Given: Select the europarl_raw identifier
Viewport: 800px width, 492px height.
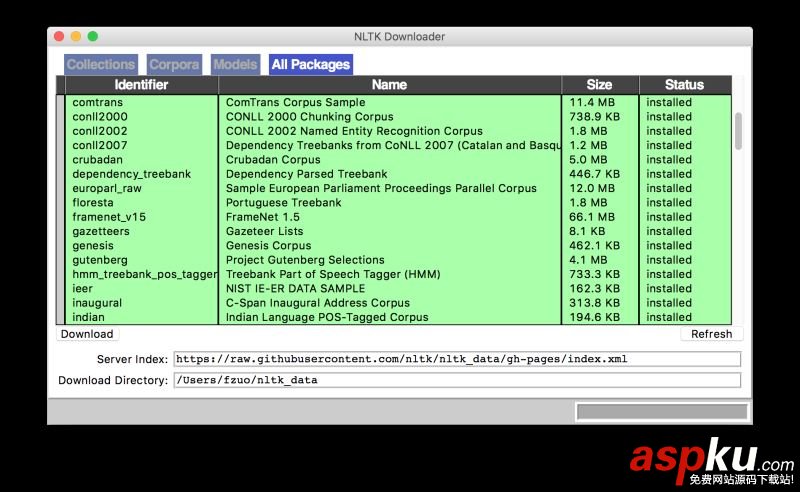Looking at the screenshot, I should click(x=107, y=188).
